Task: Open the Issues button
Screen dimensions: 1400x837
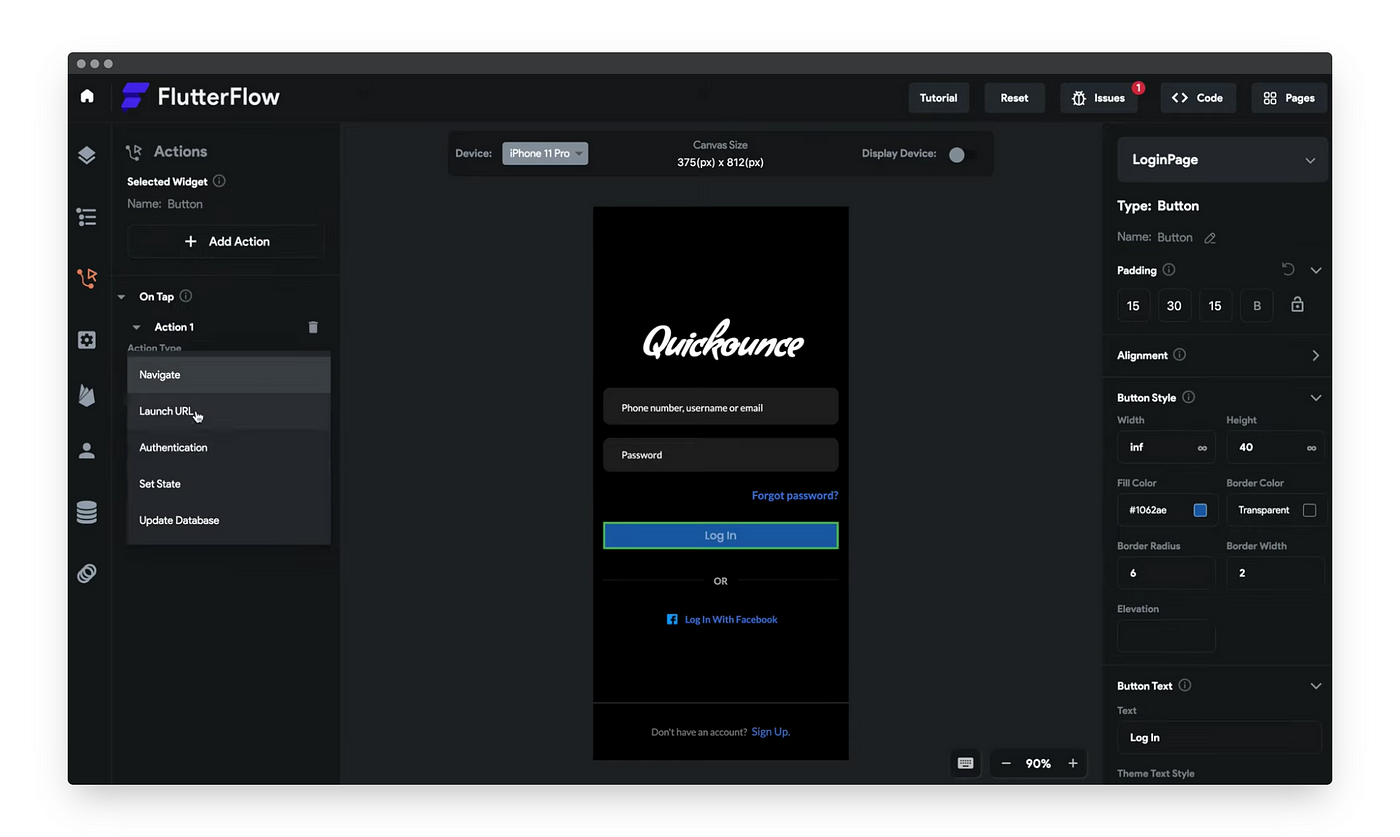Action: click(1098, 98)
